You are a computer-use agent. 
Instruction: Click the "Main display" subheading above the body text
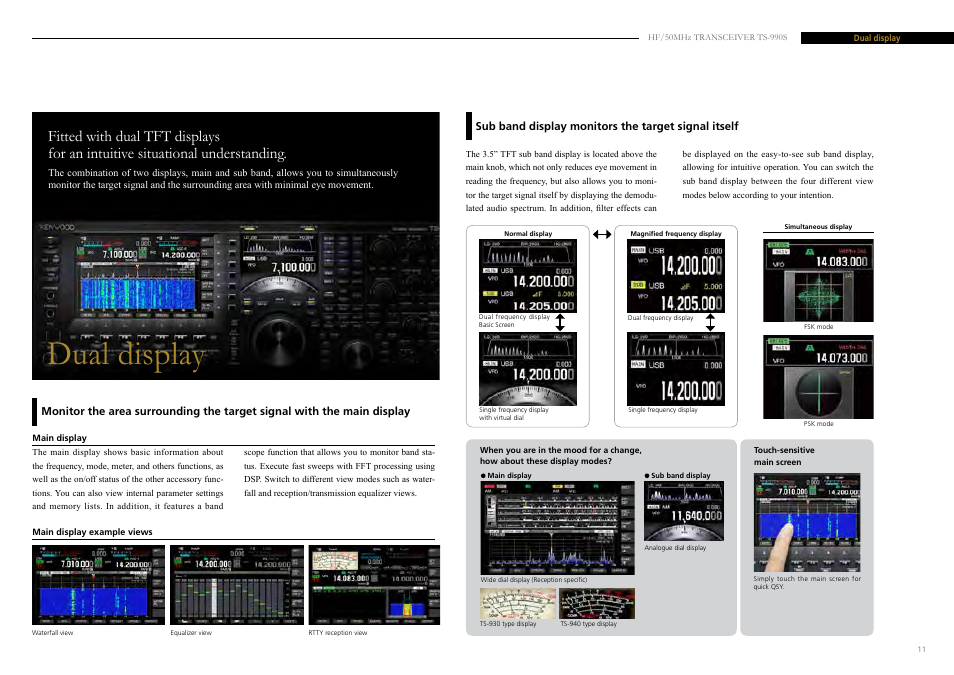60,438
